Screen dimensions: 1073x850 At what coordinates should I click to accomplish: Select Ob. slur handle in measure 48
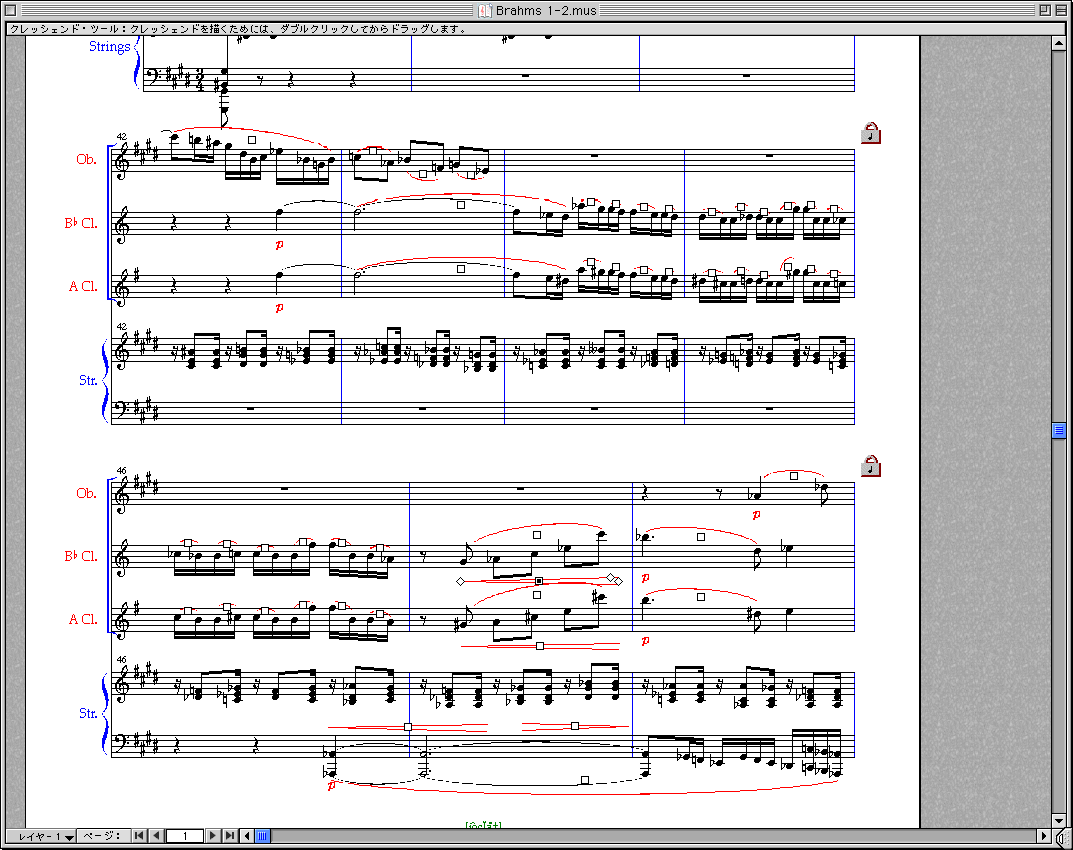794,476
